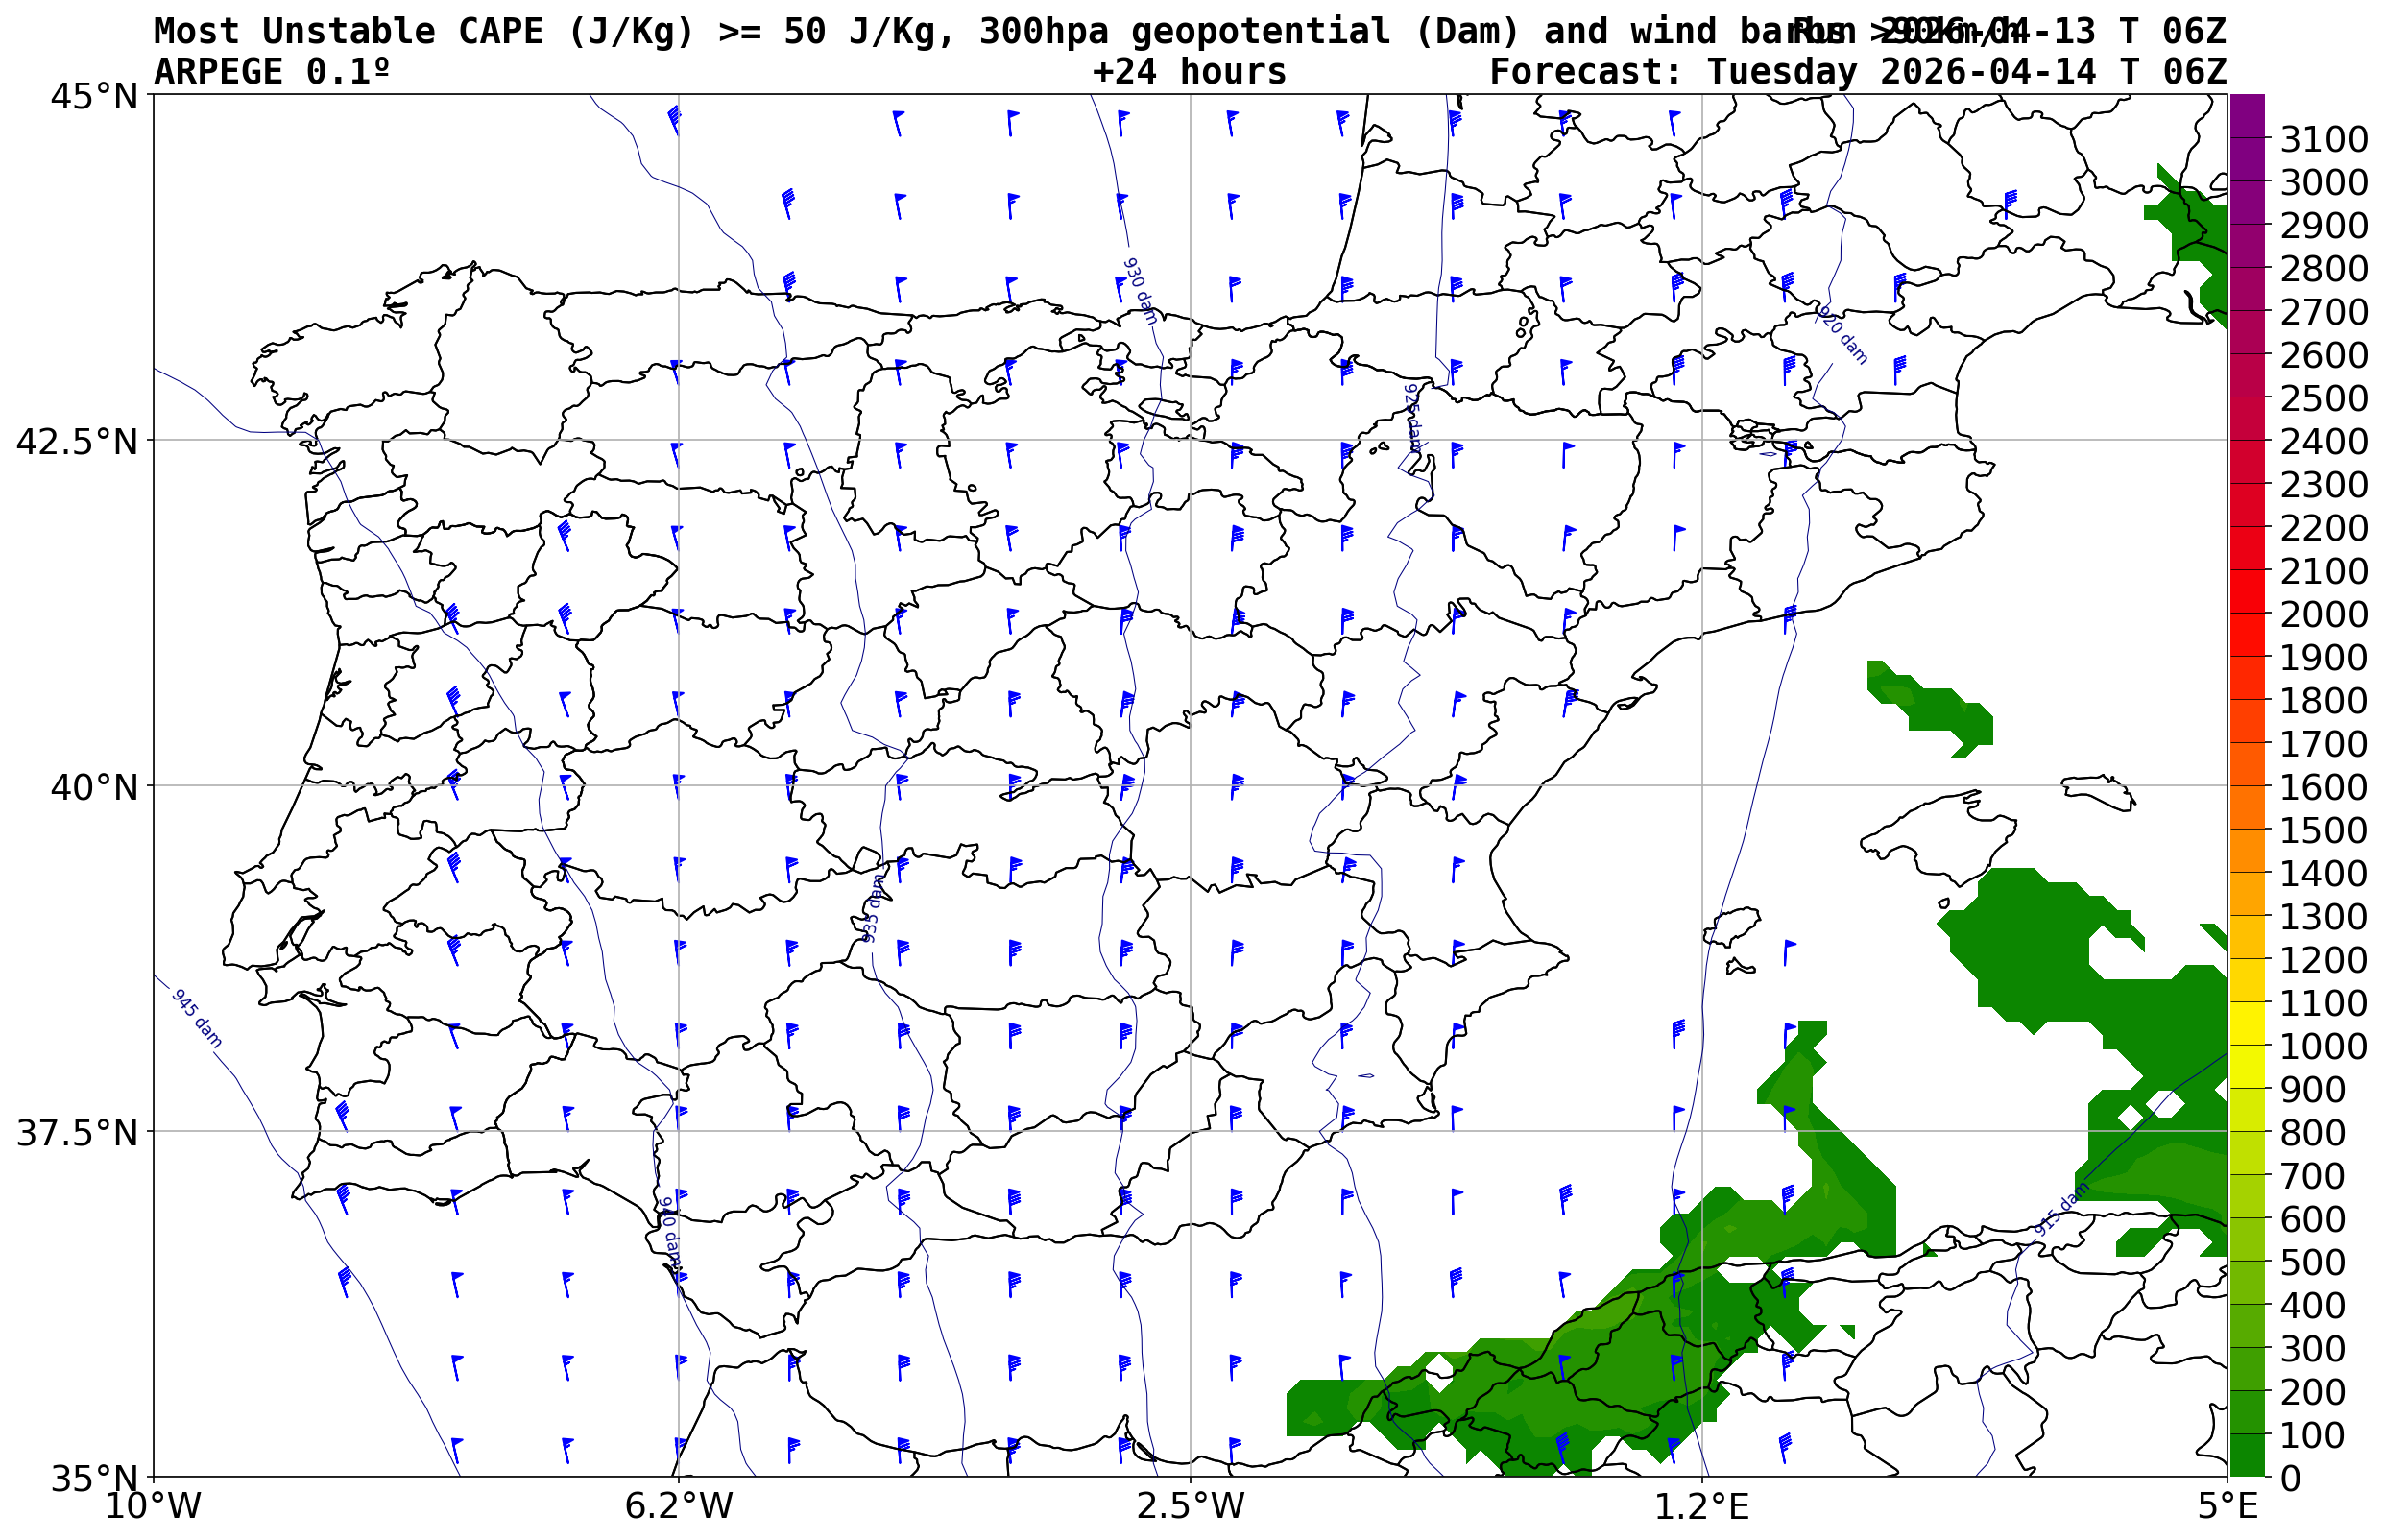The width and height of the screenshot is (2384, 1540).
Task: Click the '930 dam' contour label
Action: (1139, 291)
